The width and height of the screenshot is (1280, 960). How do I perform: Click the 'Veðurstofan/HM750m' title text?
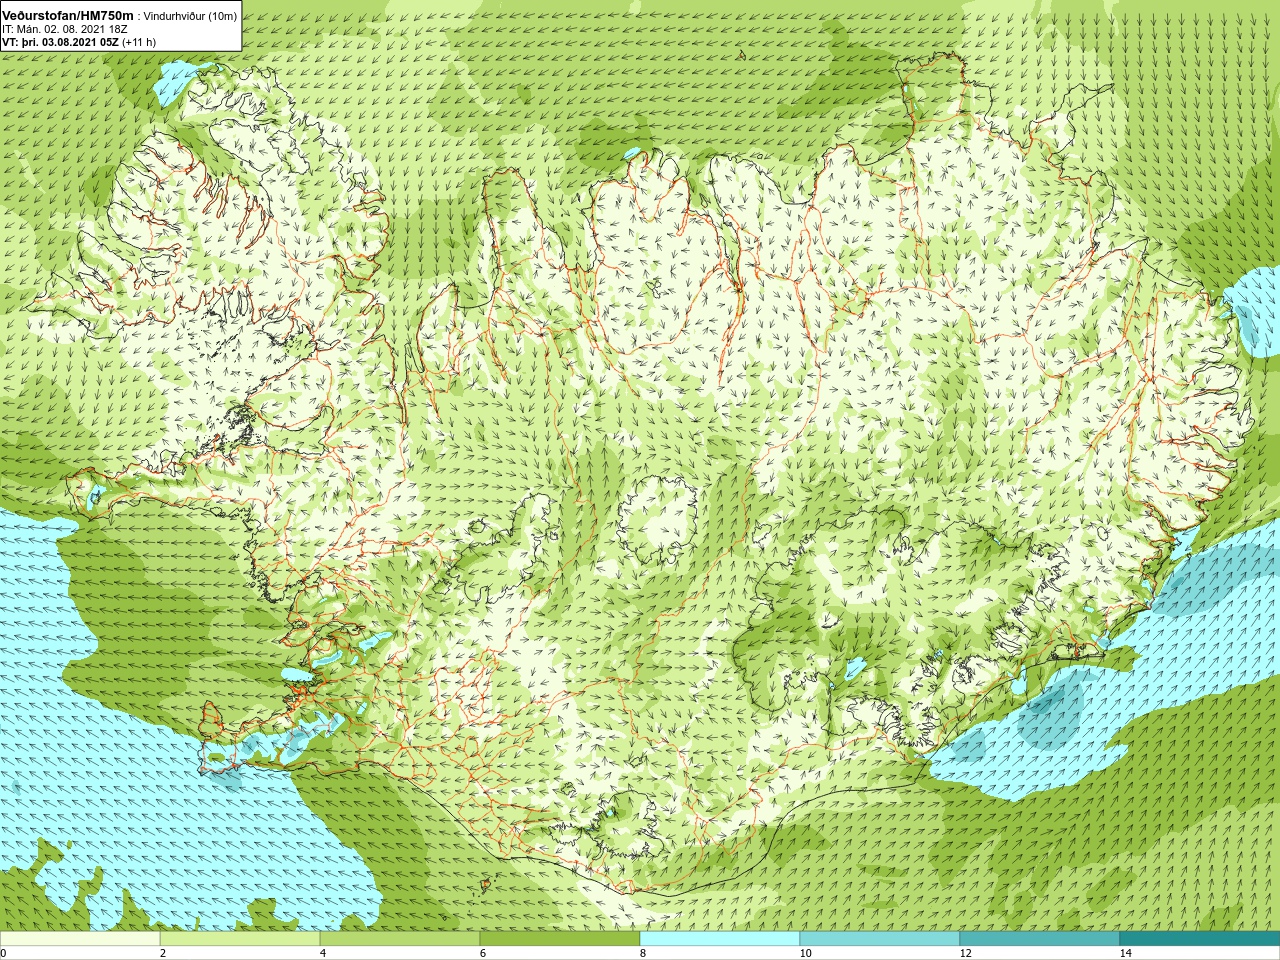[x=68, y=15]
